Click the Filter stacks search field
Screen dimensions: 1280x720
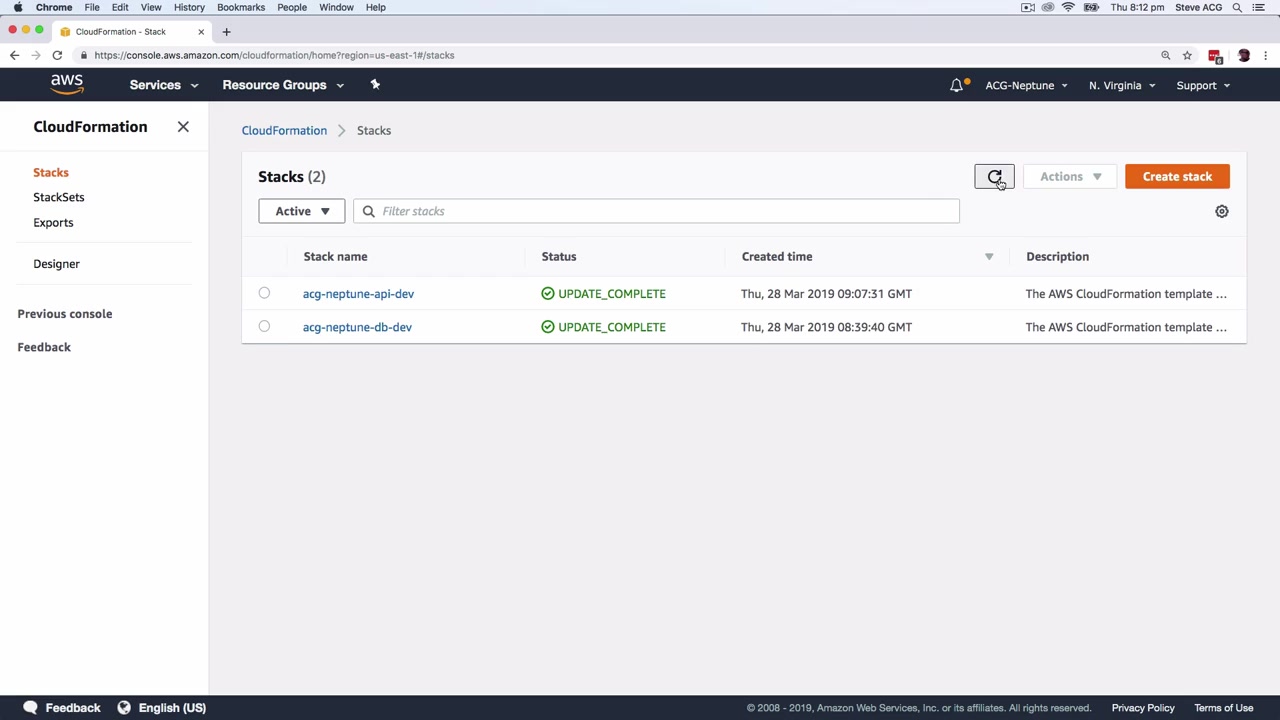(x=656, y=211)
